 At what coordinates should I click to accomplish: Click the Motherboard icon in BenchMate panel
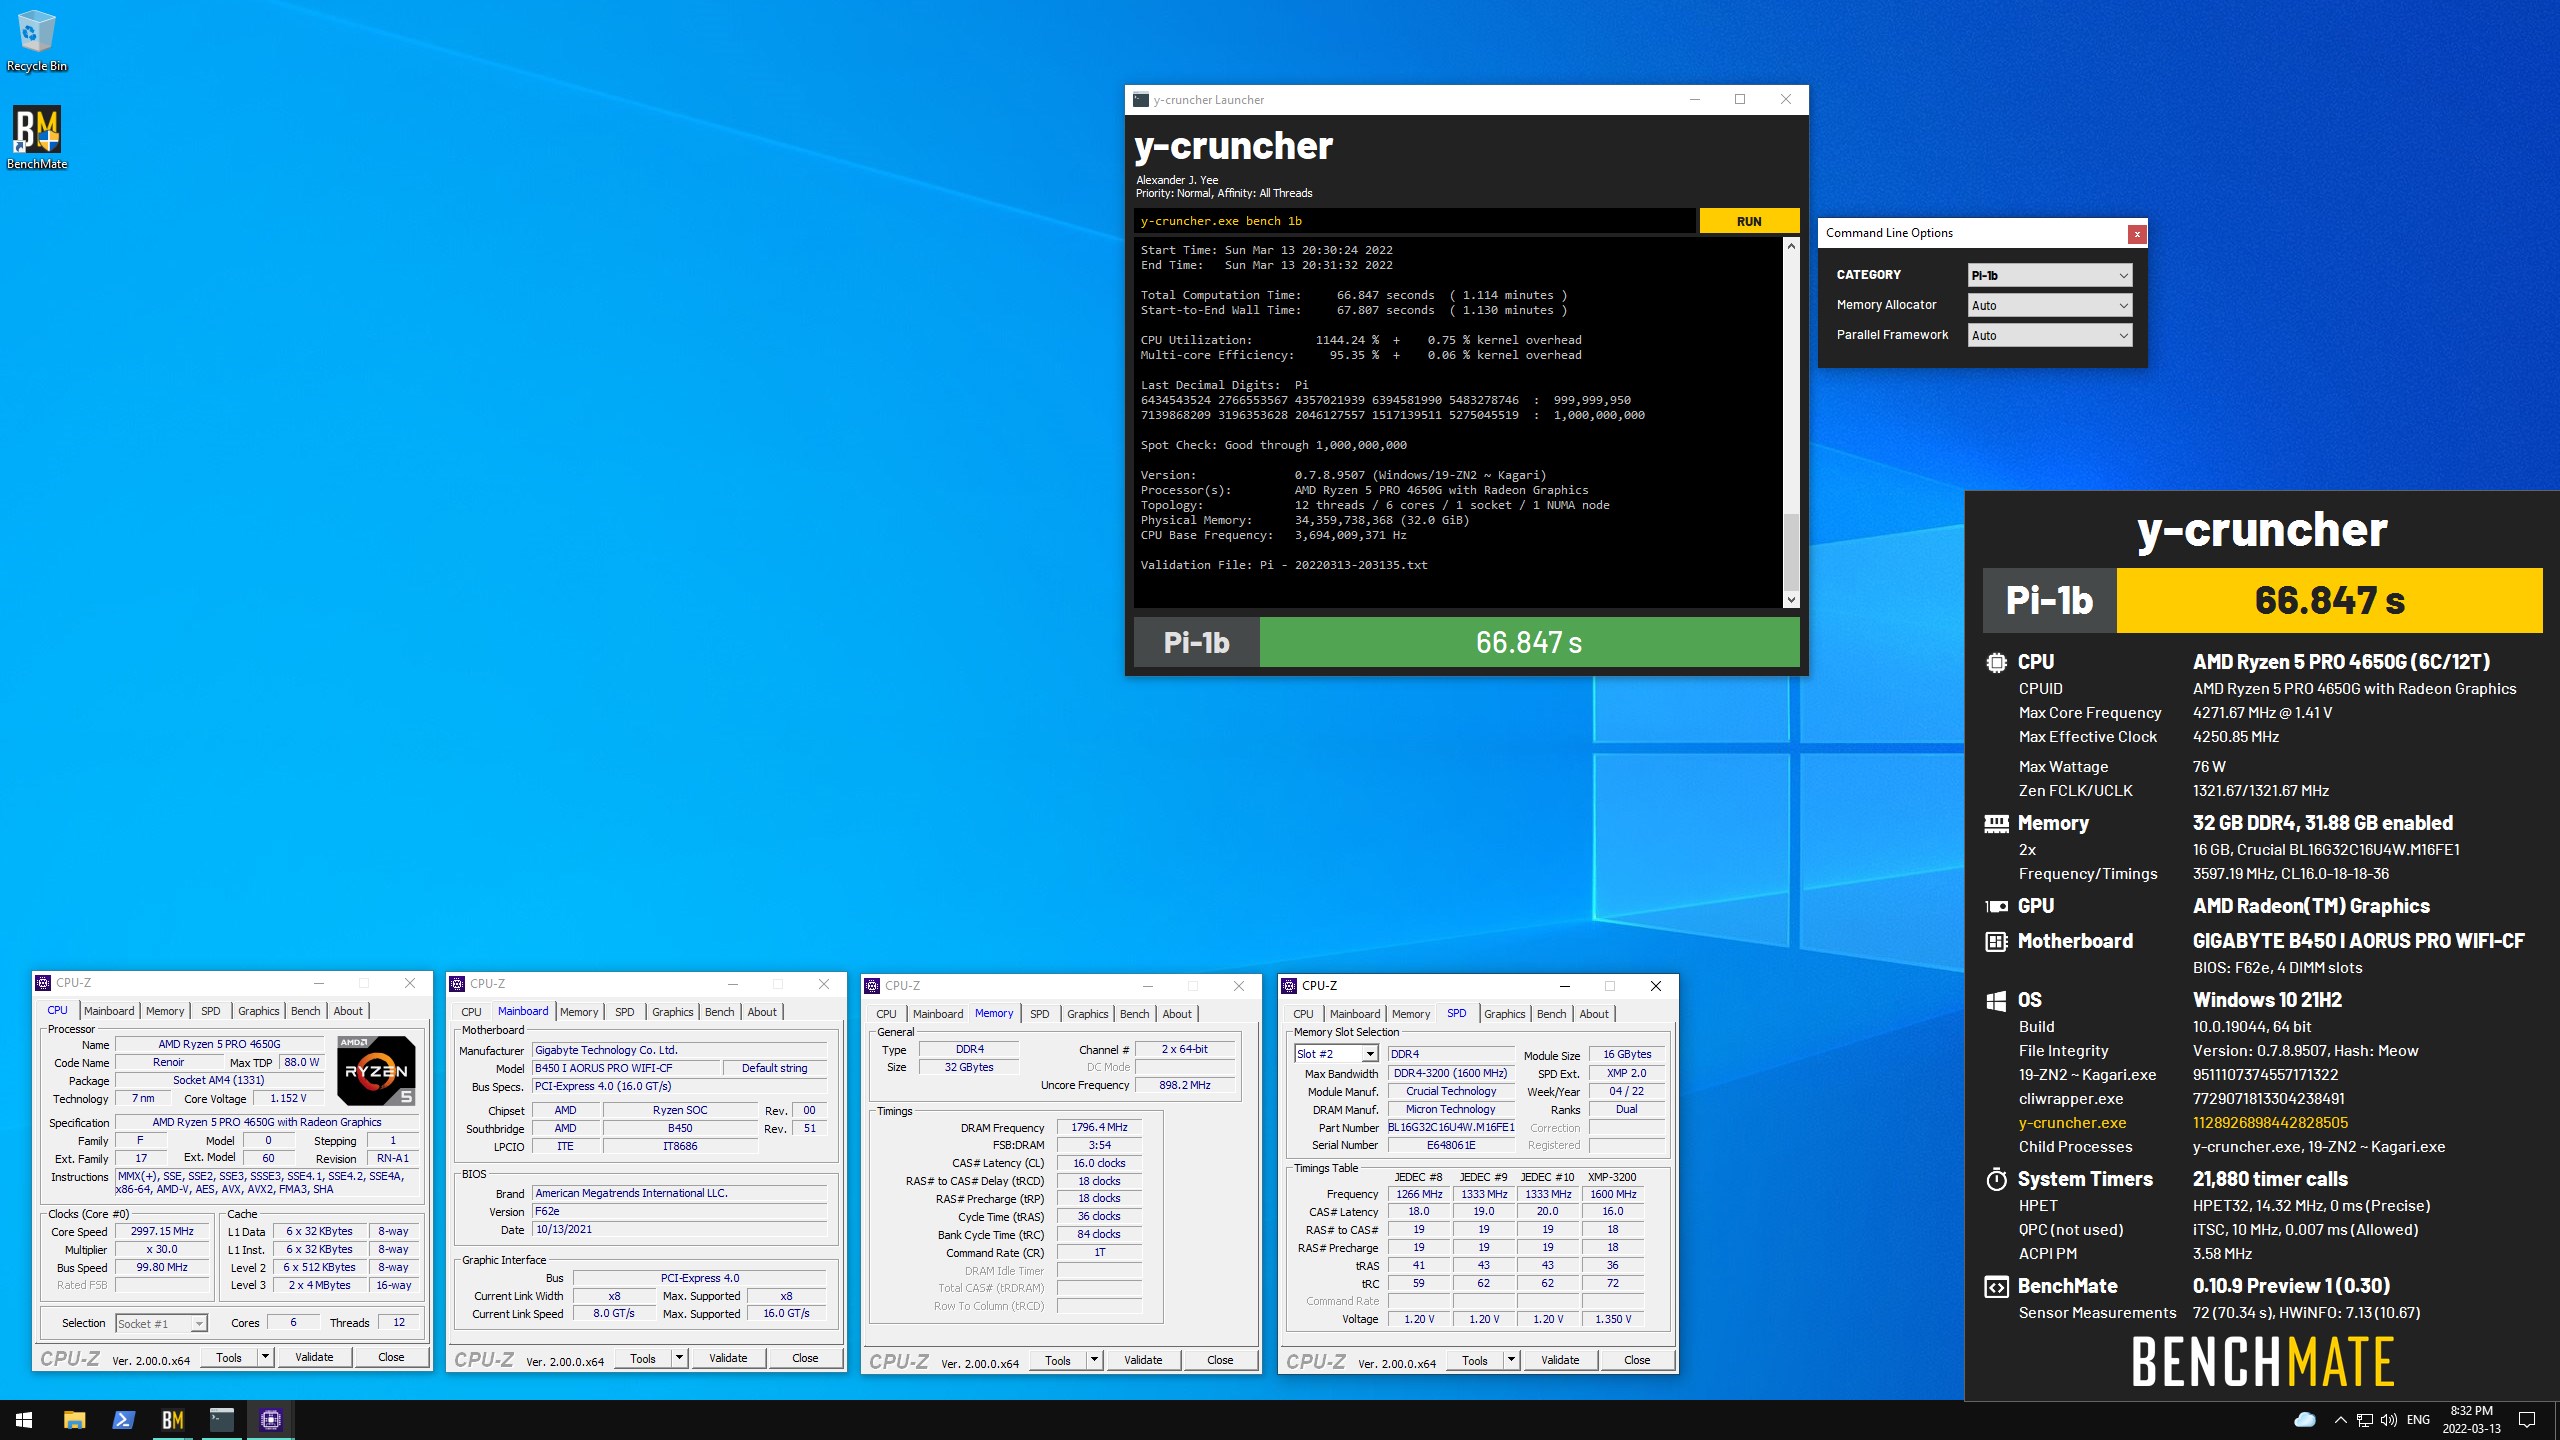click(x=1996, y=941)
